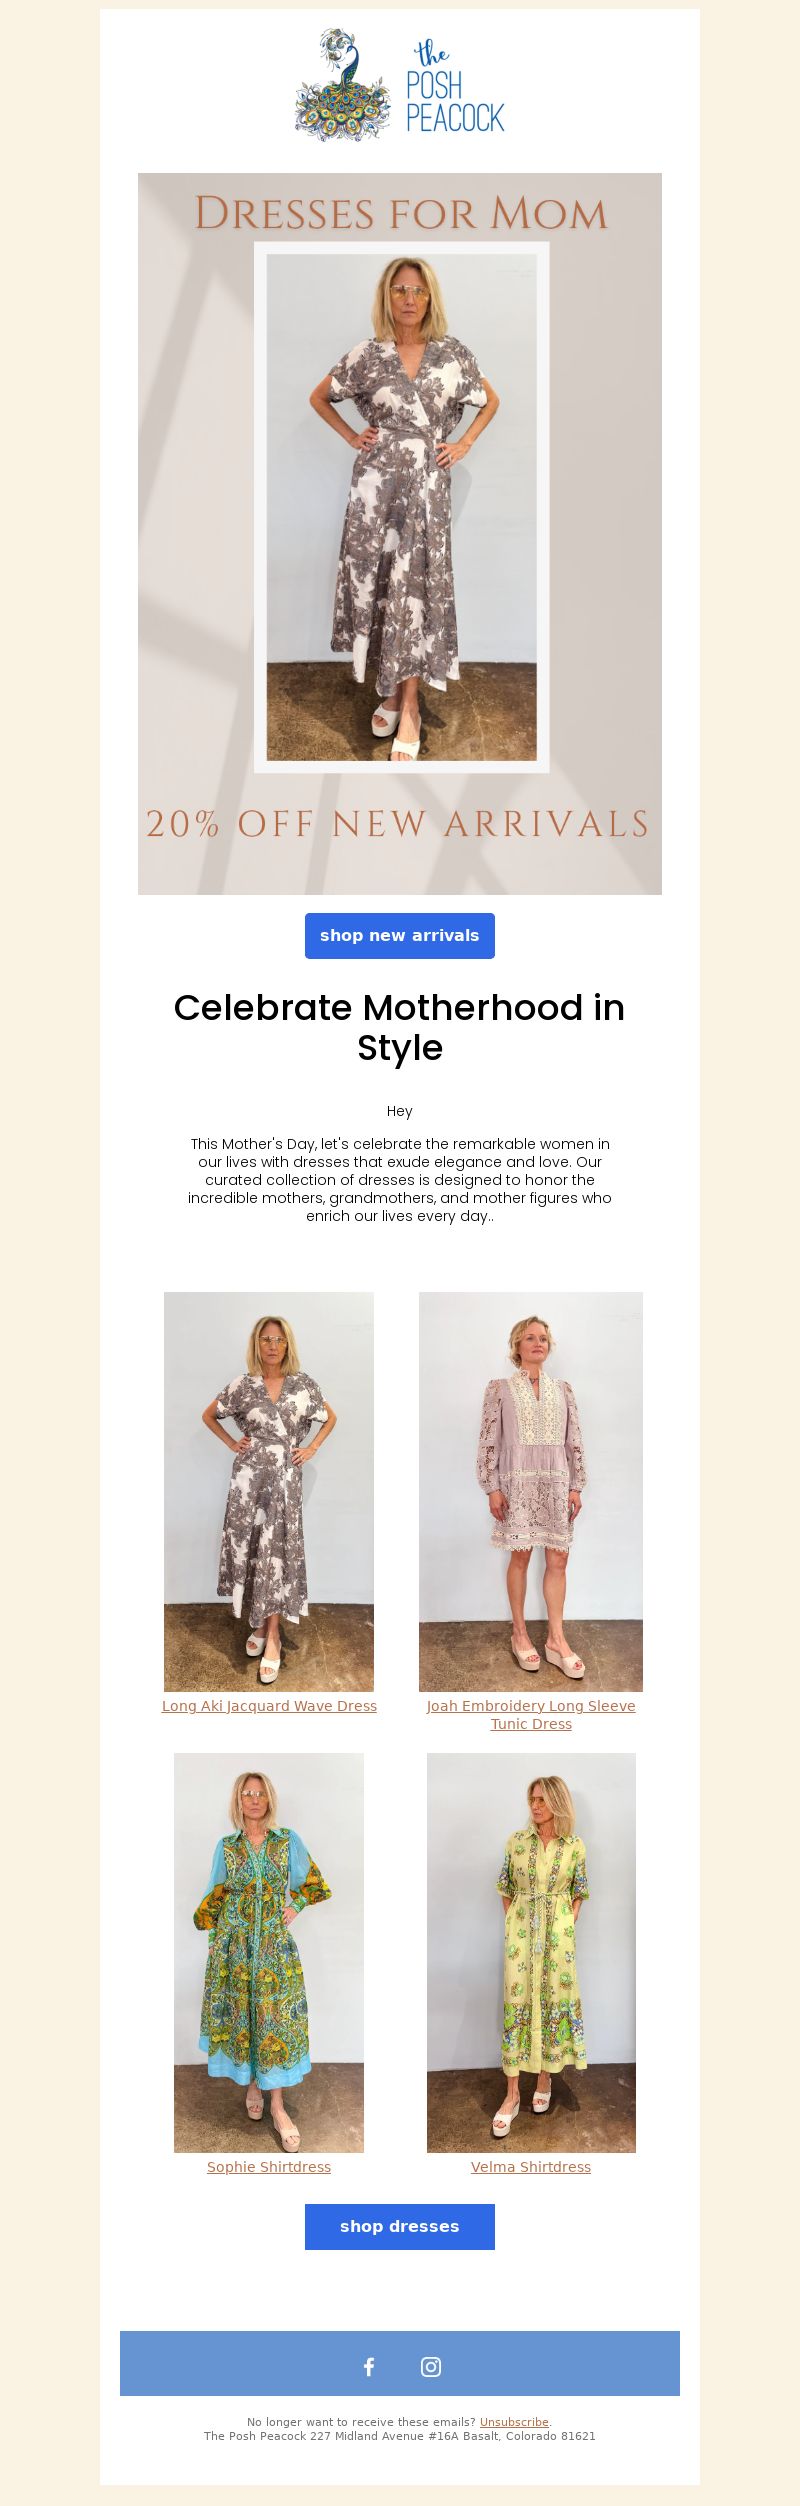This screenshot has width=800, height=2506.
Task: Click the shop dresses button
Action: pyautogui.click(x=400, y=2226)
